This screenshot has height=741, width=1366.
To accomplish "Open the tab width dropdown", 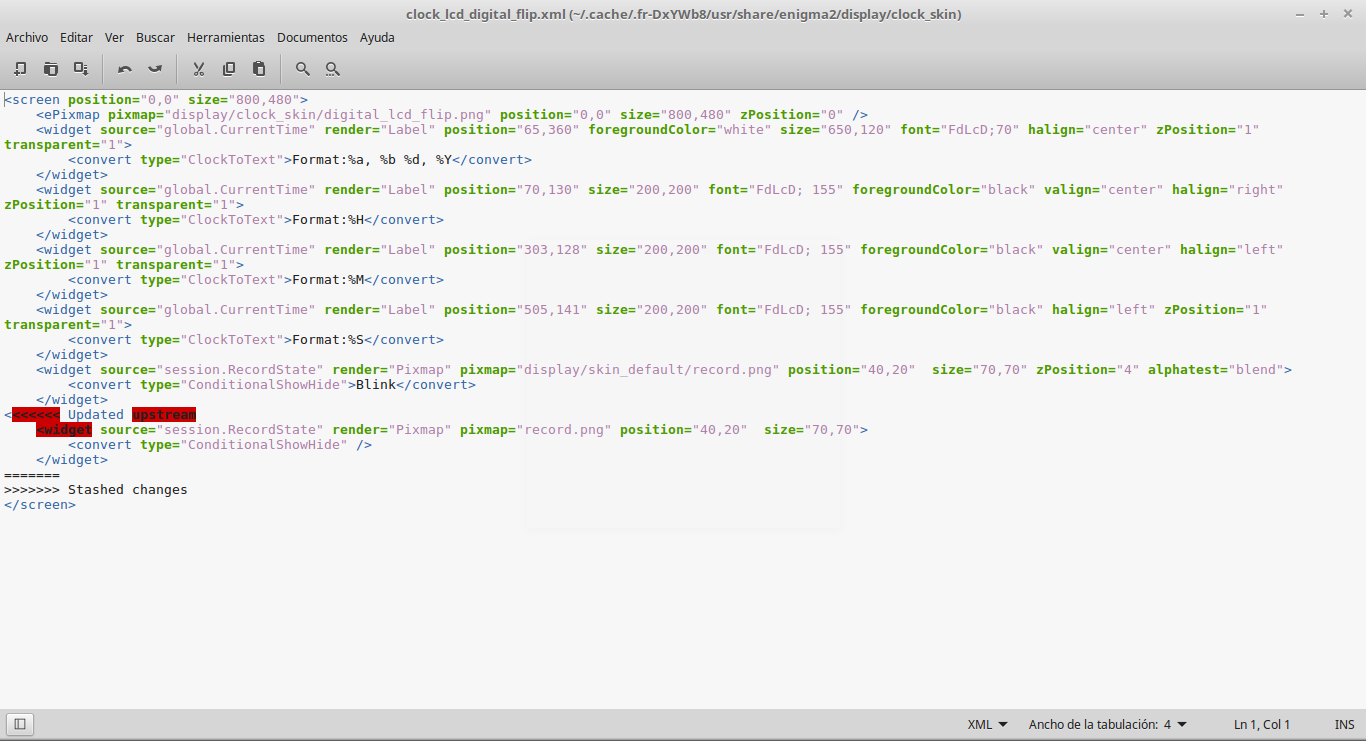I will coord(1108,724).
